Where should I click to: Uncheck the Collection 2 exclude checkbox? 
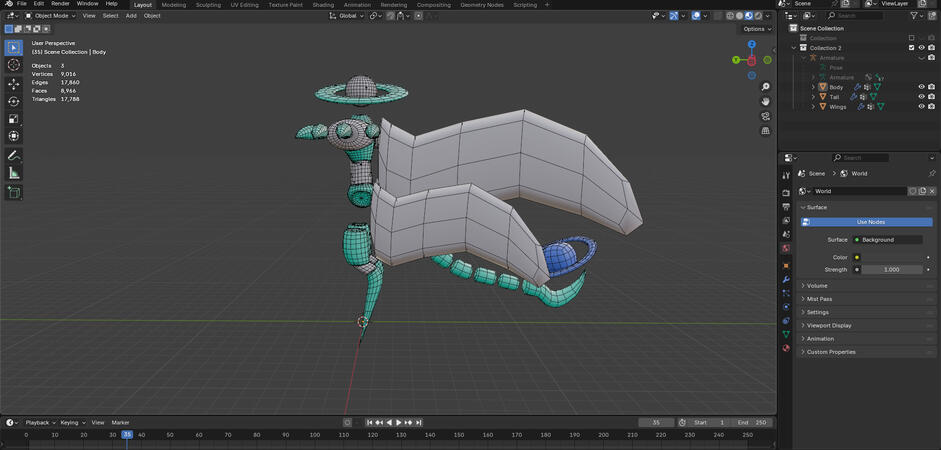[911, 48]
